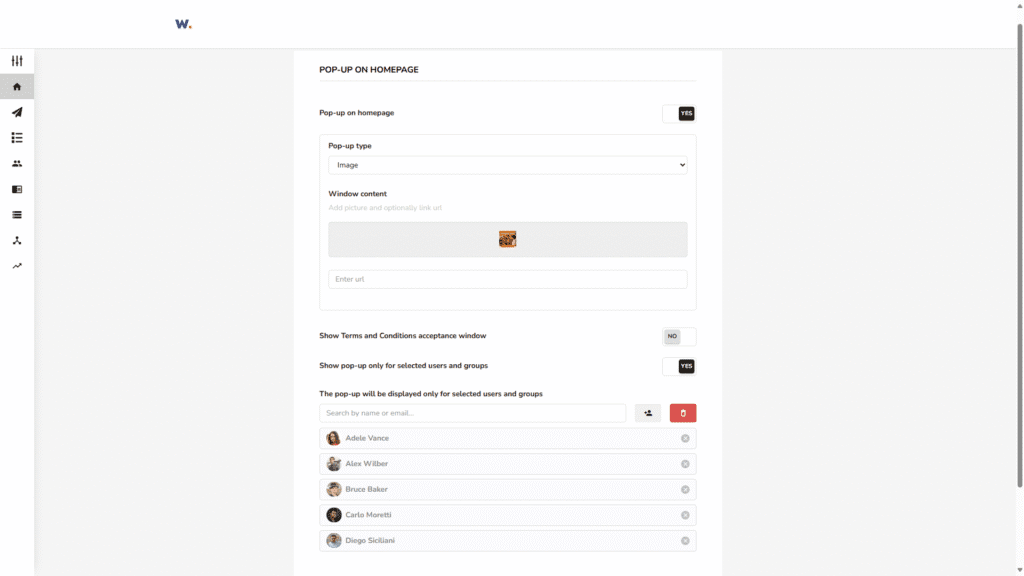
Task: Remove Adele Vance from the list
Action: pos(685,439)
